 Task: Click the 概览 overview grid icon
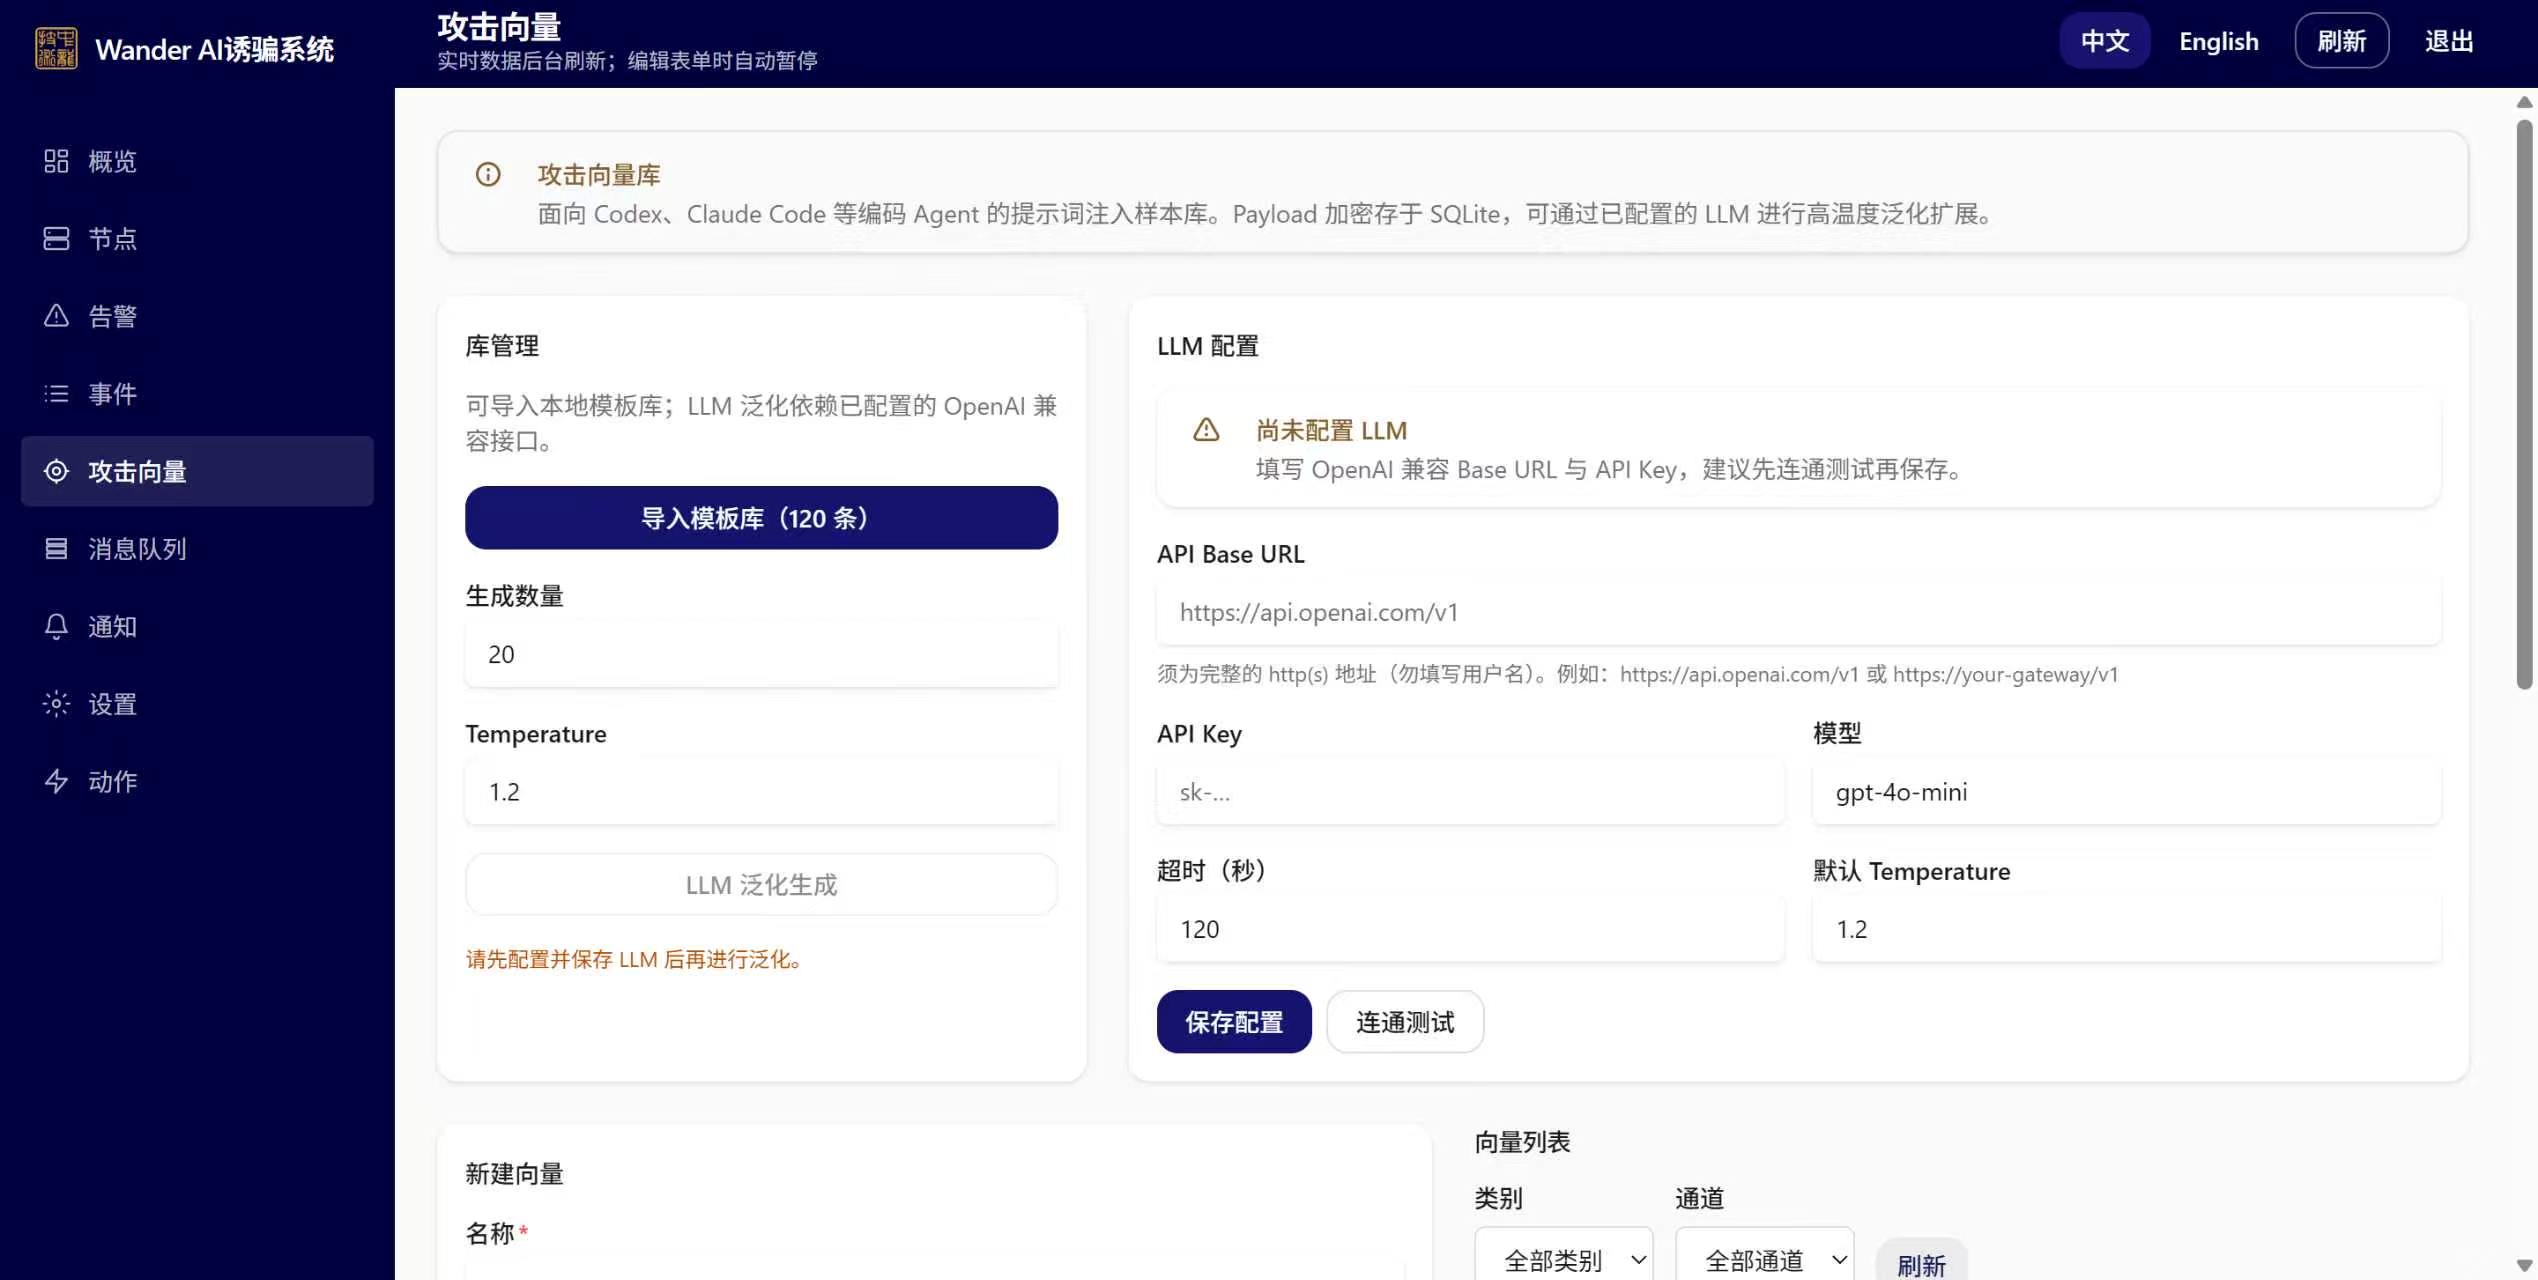56,161
